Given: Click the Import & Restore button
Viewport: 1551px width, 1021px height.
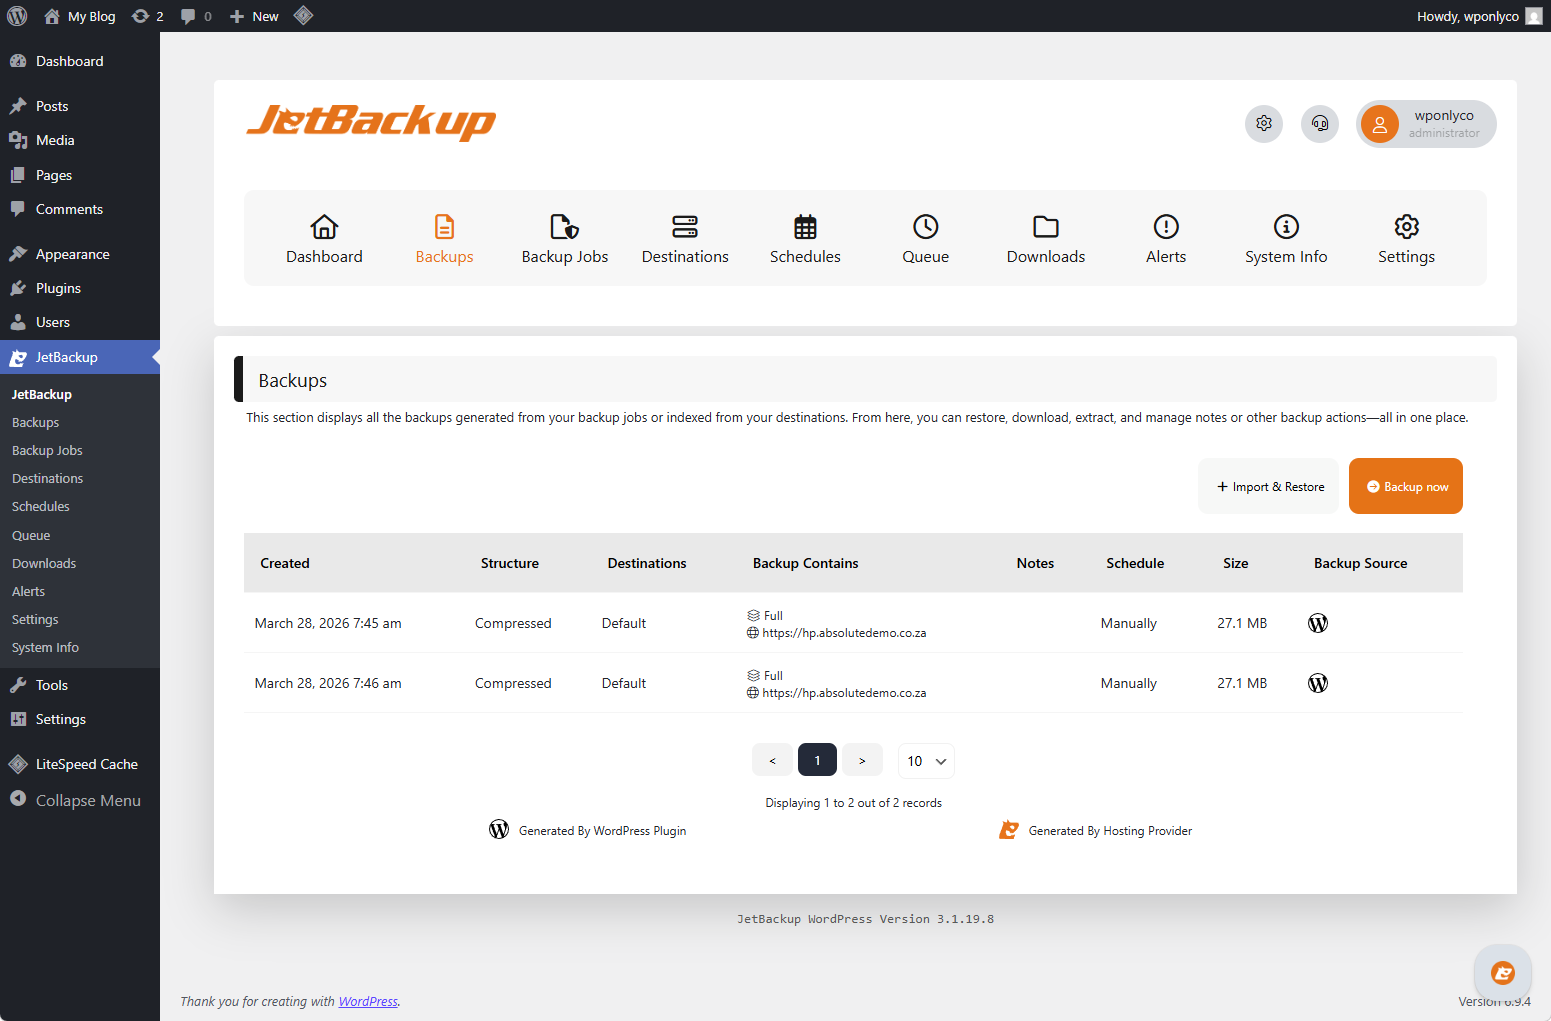Looking at the screenshot, I should coord(1269,486).
